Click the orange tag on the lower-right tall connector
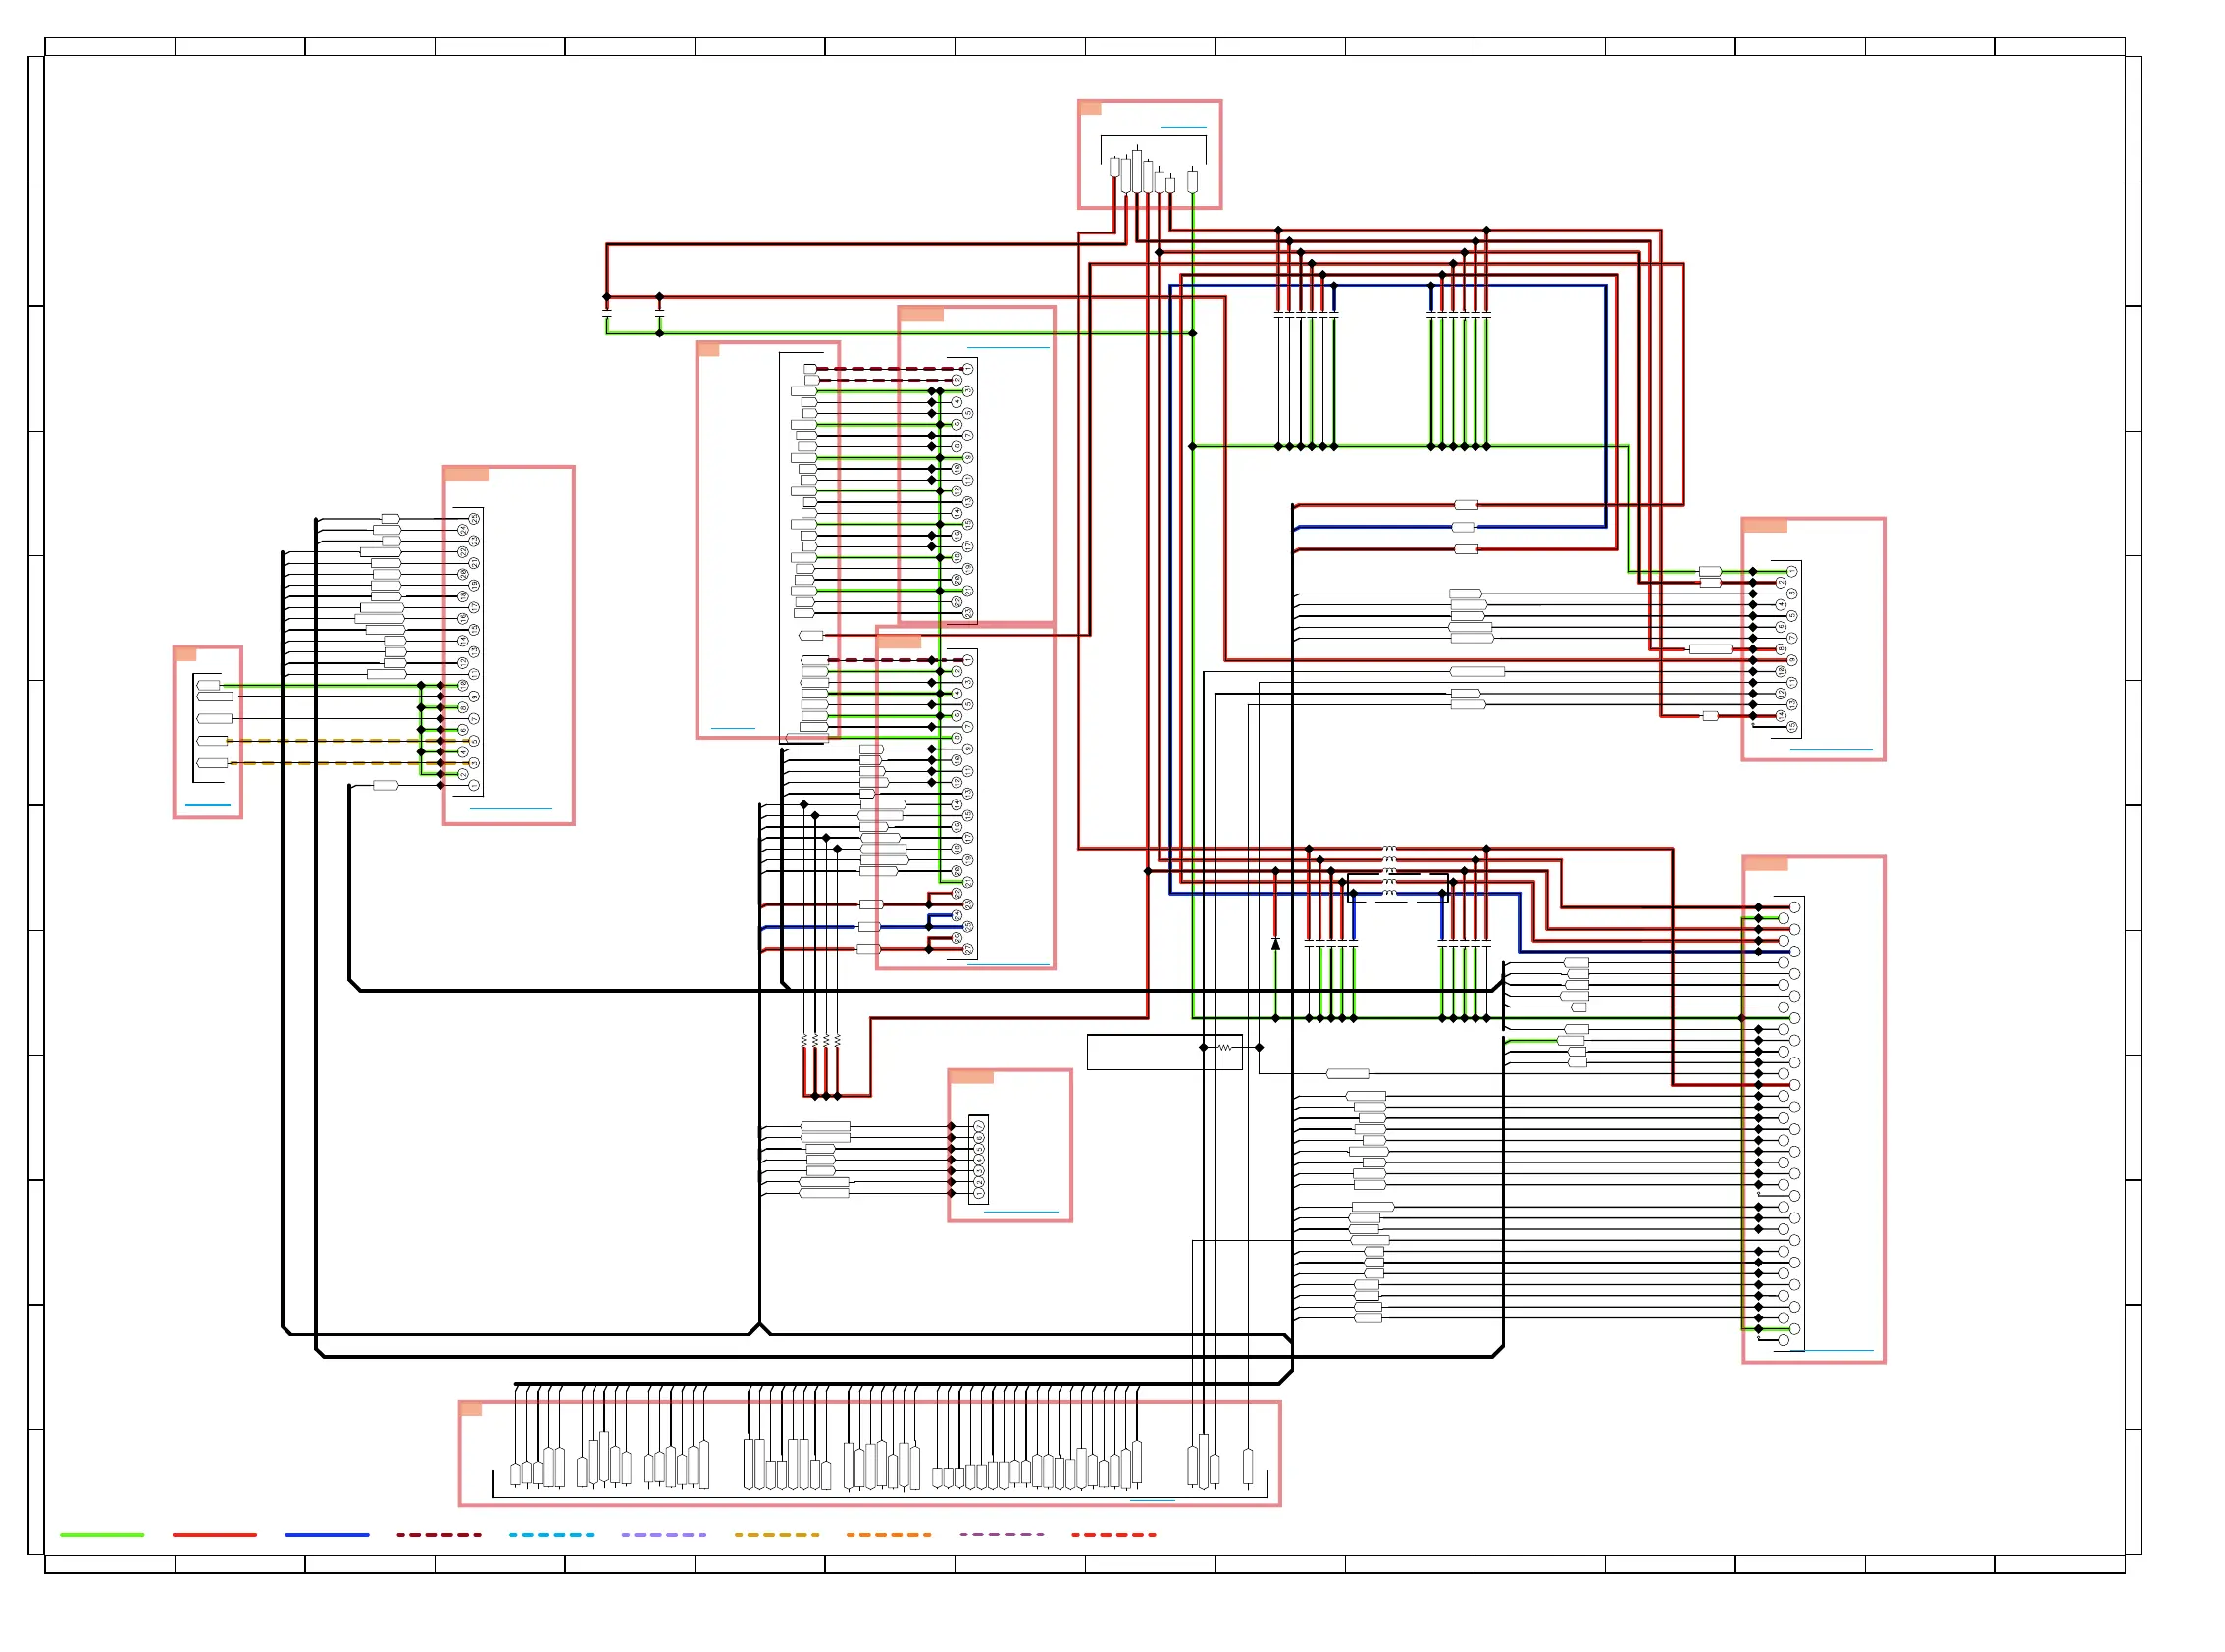The image size is (2225, 1652). pos(1765,863)
